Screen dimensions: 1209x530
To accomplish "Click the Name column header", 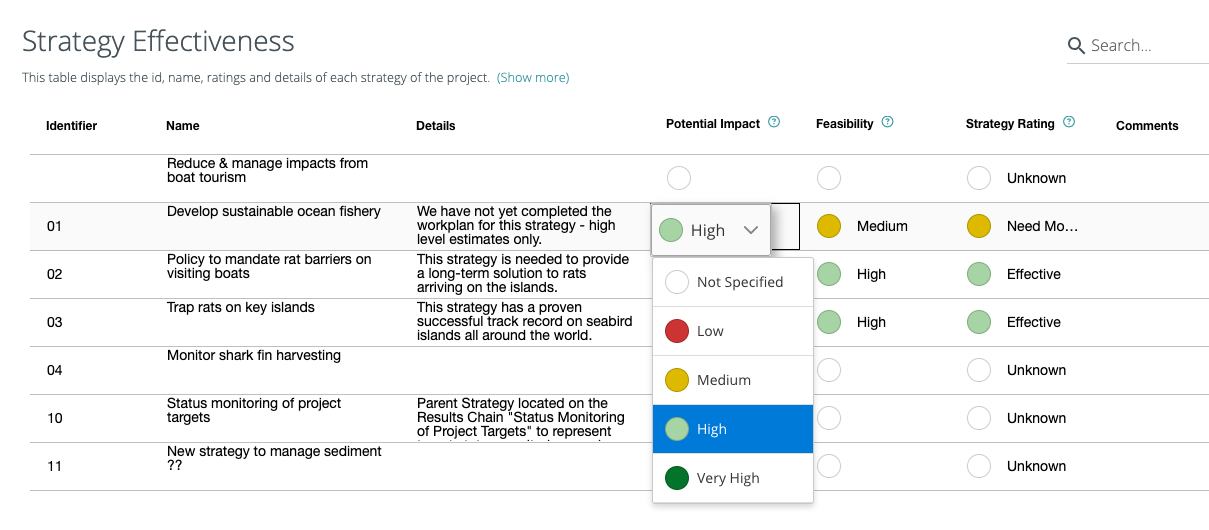I will point(183,126).
